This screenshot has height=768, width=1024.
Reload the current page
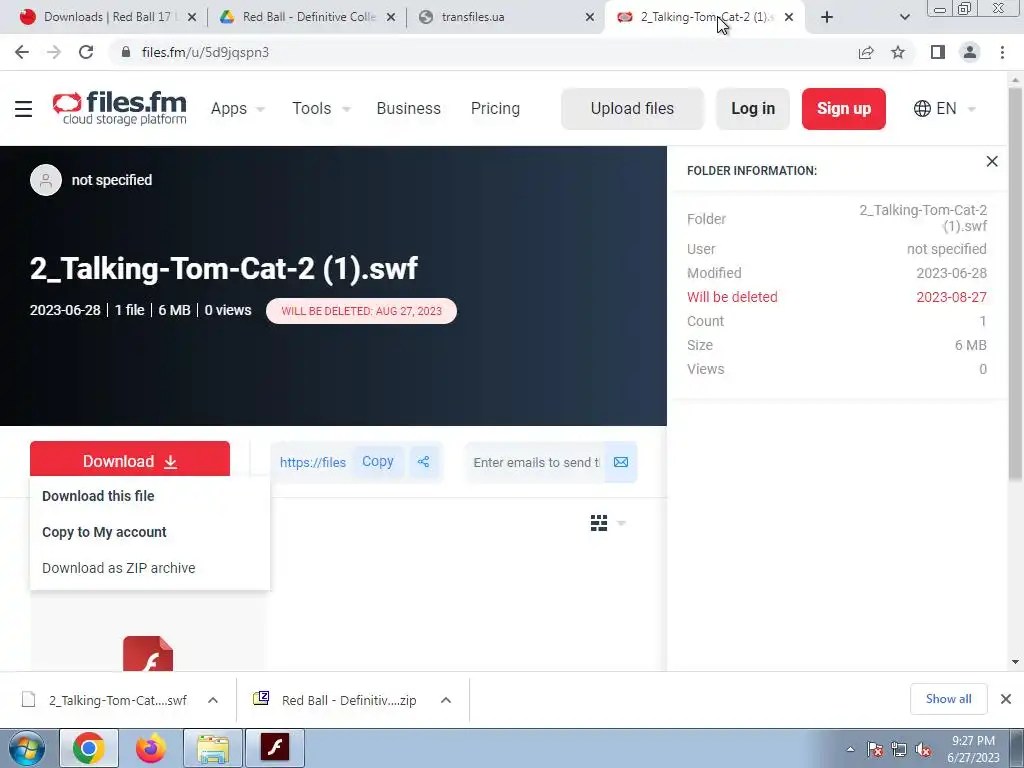[x=86, y=52]
